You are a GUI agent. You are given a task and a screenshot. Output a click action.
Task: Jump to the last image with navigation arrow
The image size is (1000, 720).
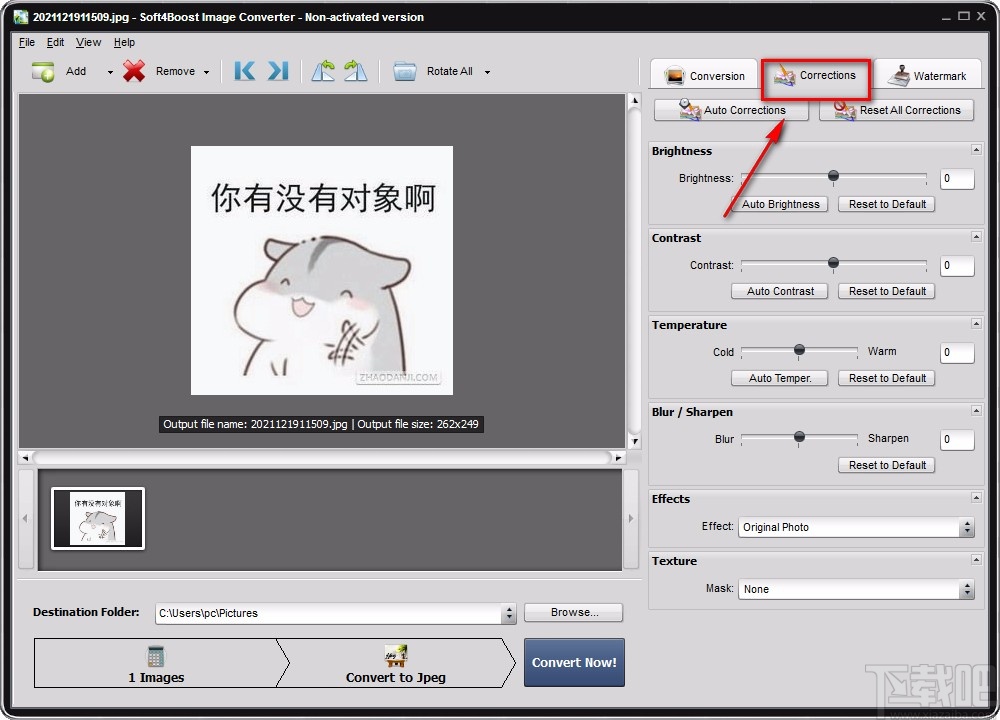pyautogui.click(x=277, y=71)
